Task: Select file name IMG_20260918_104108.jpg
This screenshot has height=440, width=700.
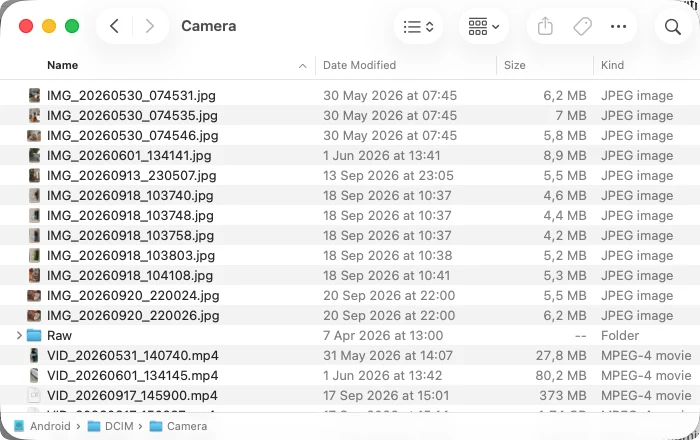Action: coord(130,276)
